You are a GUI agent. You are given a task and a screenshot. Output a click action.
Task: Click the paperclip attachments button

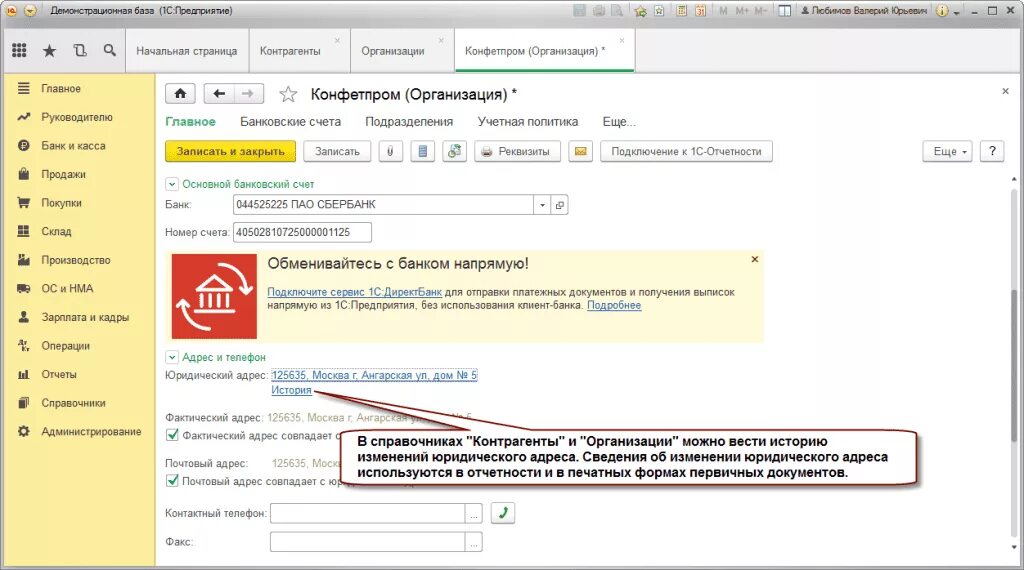390,151
